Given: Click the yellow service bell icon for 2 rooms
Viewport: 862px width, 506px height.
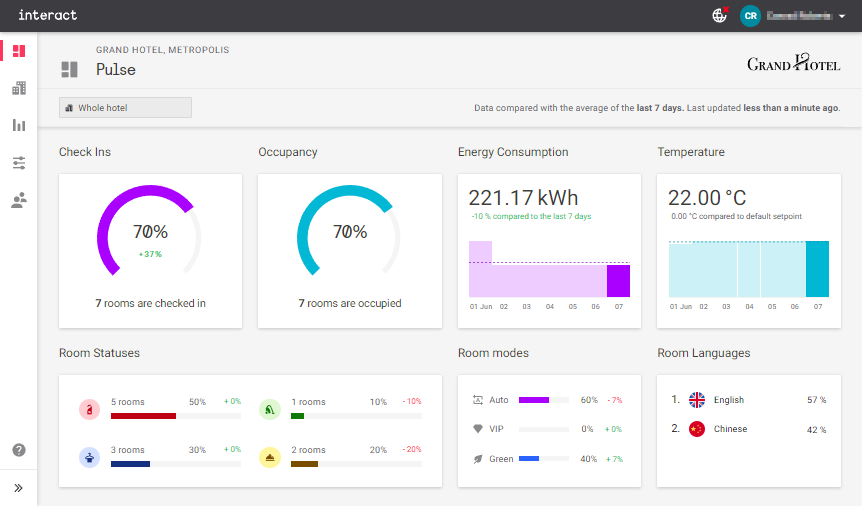Looking at the screenshot, I should click(269, 457).
